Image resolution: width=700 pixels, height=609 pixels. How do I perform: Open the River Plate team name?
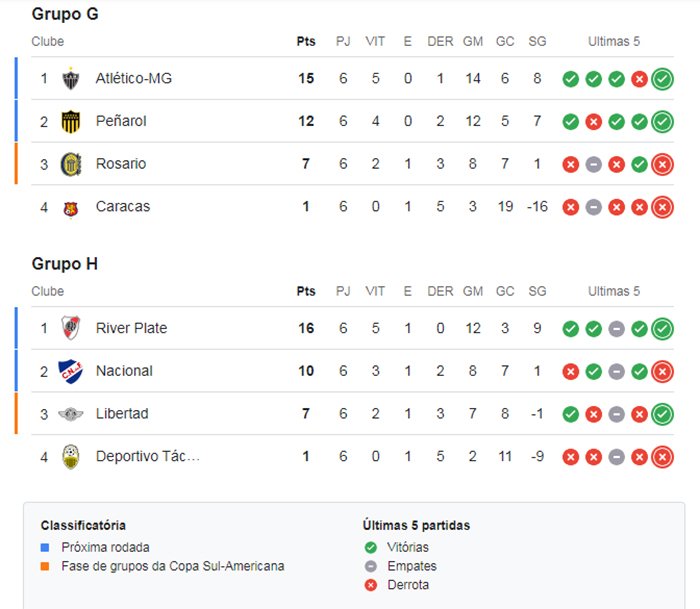coord(131,328)
